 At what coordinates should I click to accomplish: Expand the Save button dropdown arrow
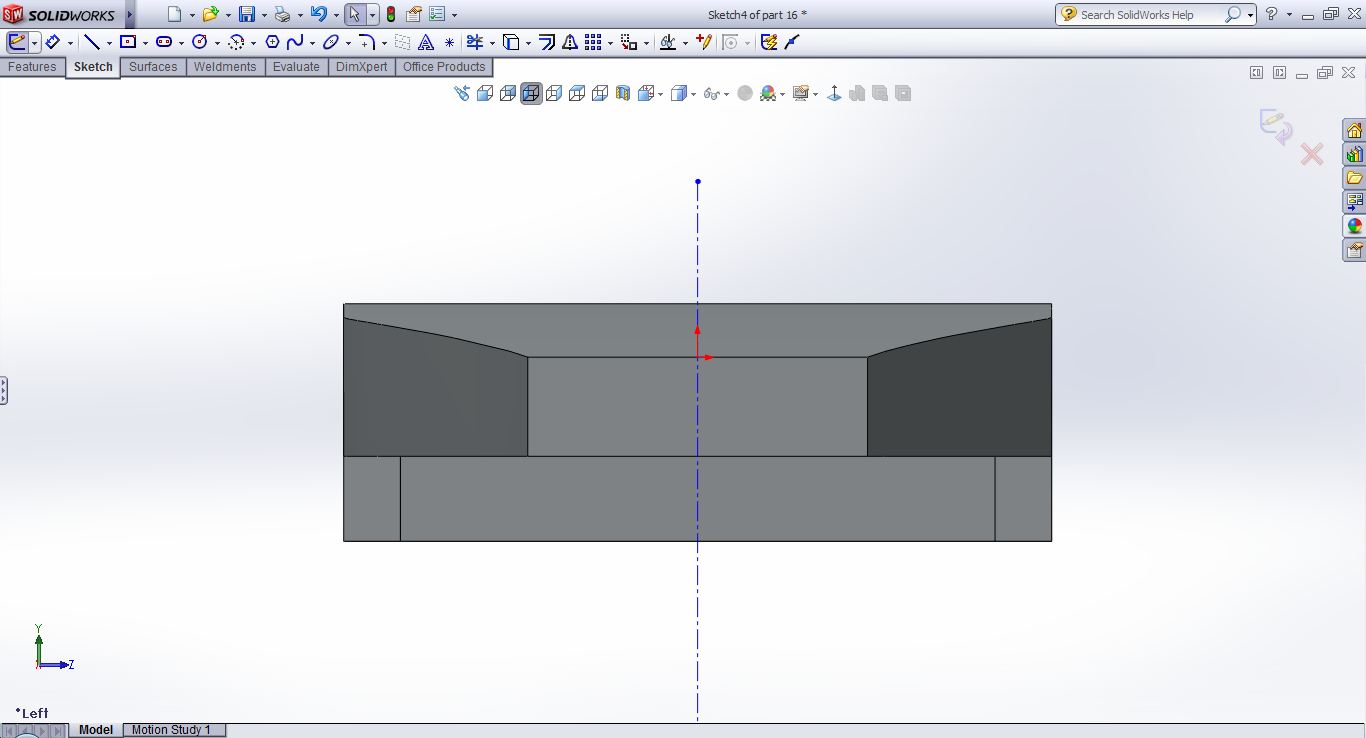pos(264,16)
